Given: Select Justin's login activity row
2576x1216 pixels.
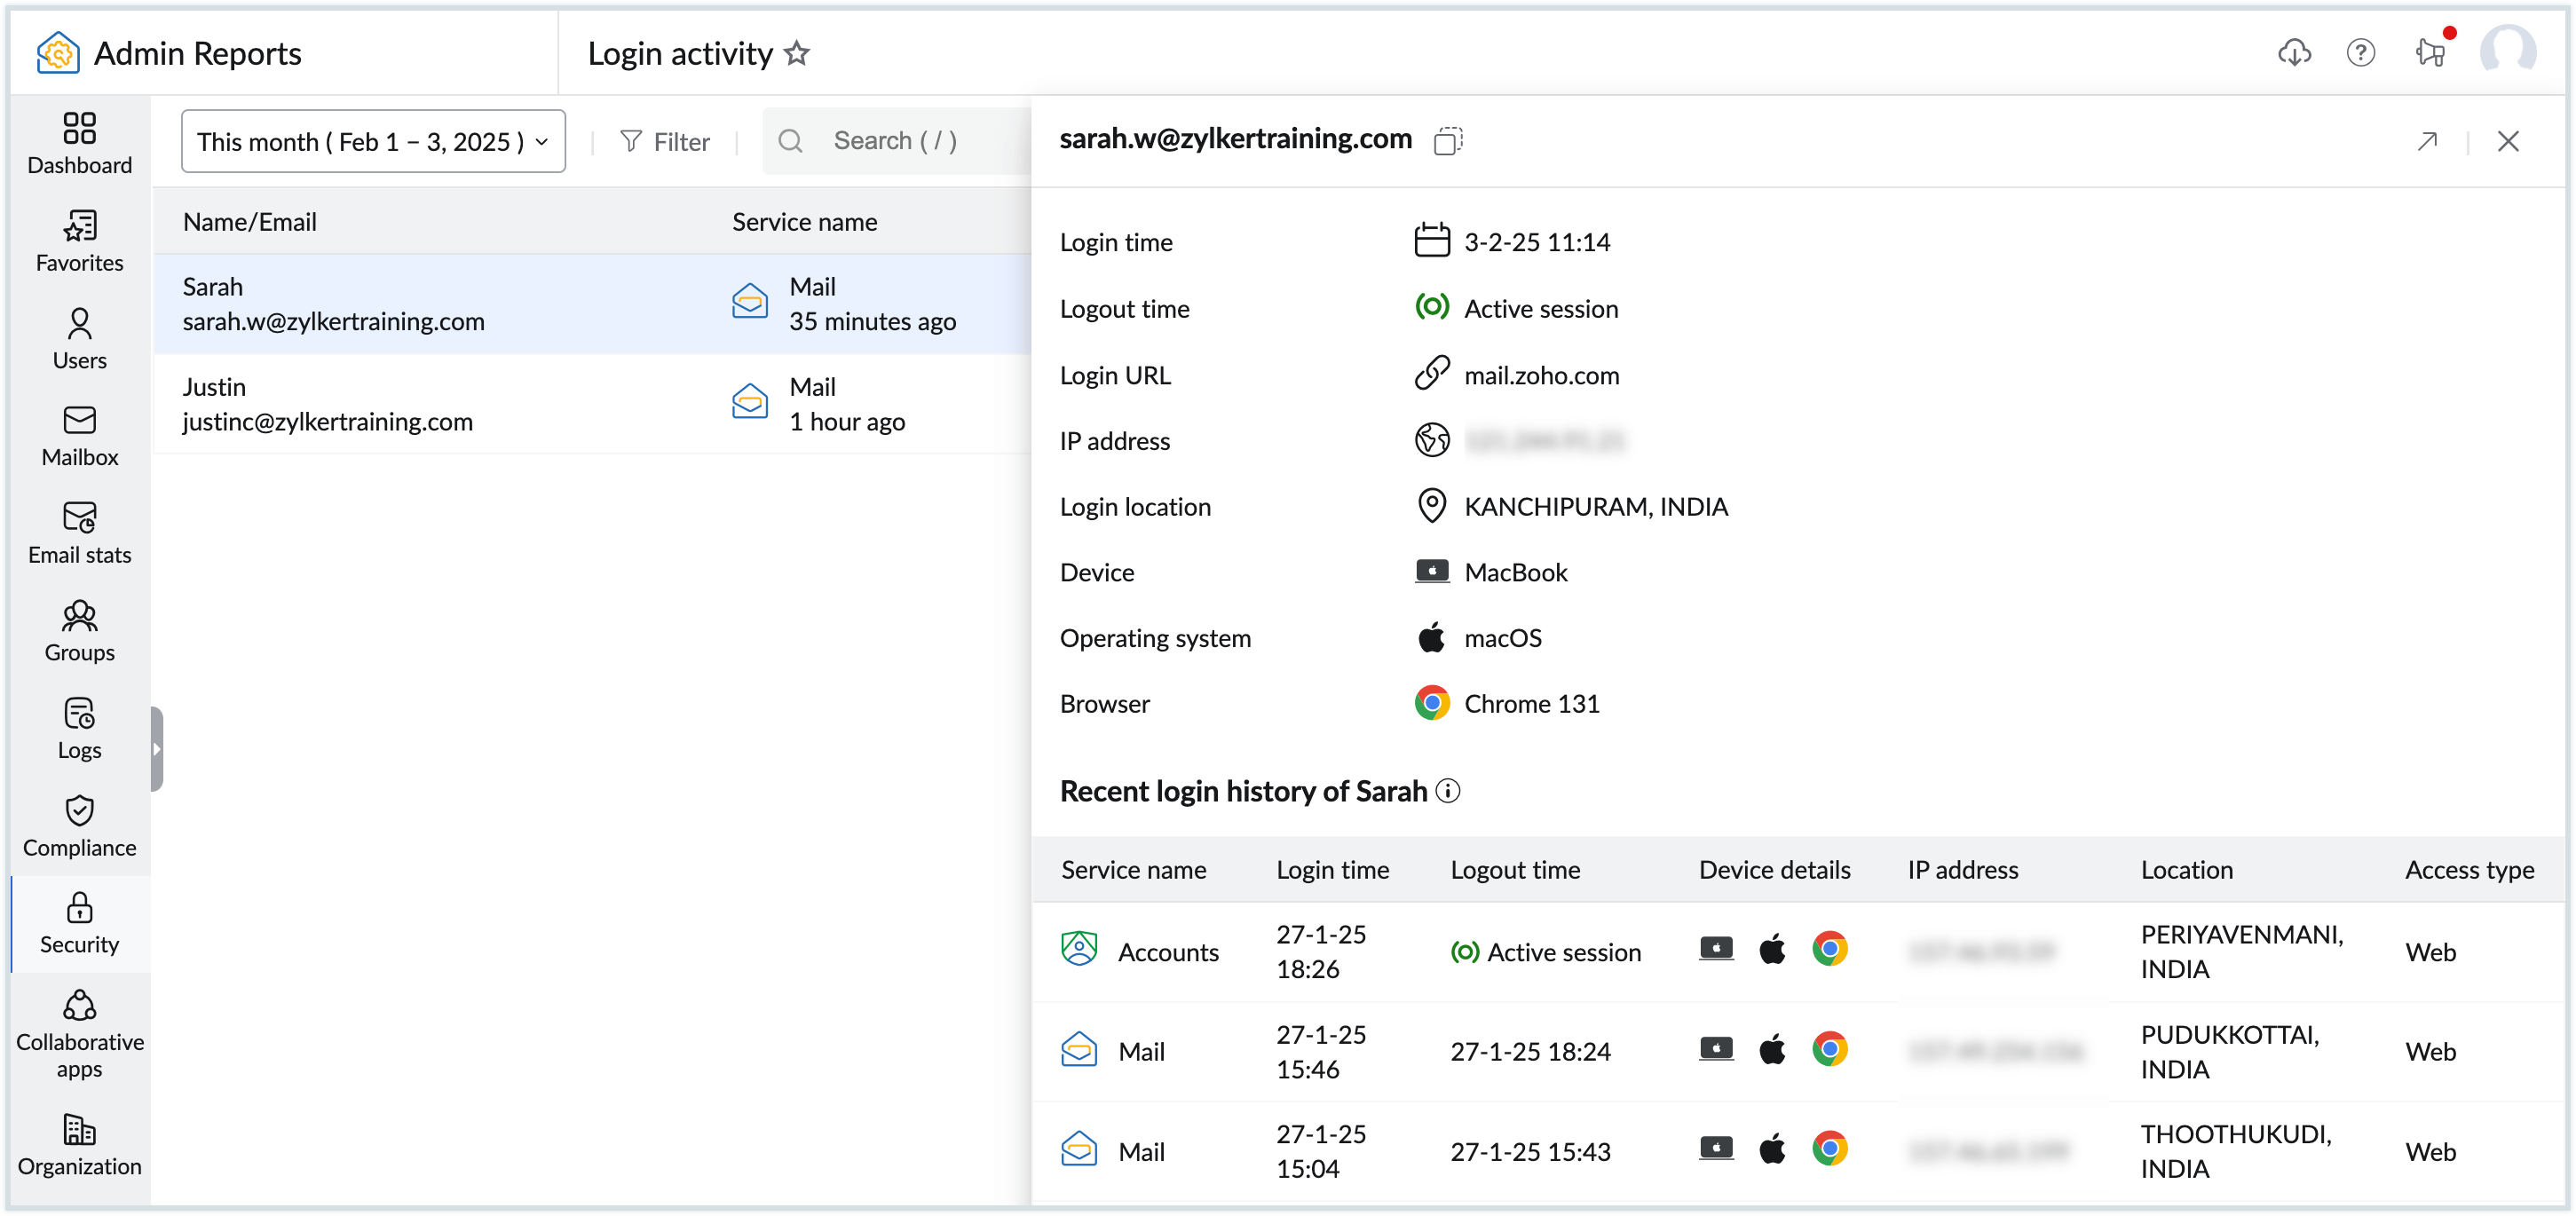Looking at the screenshot, I should point(597,404).
